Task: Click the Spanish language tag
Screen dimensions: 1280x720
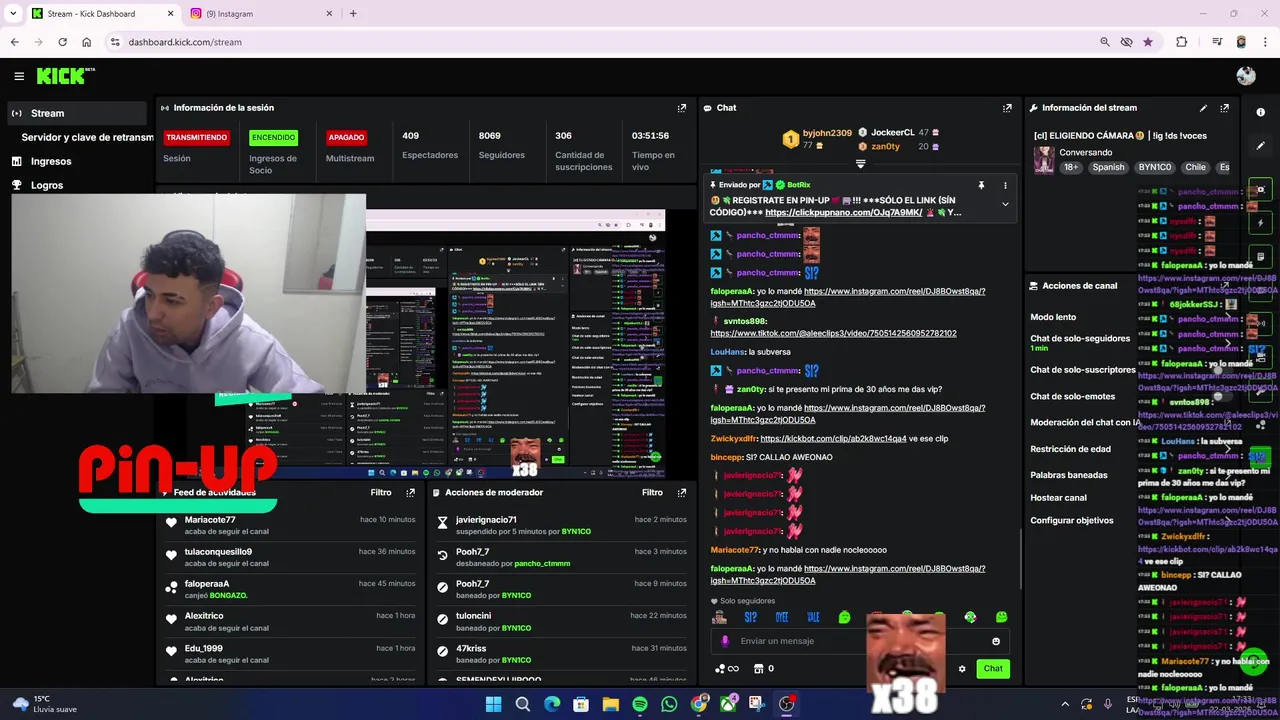Action: click(x=1108, y=168)
